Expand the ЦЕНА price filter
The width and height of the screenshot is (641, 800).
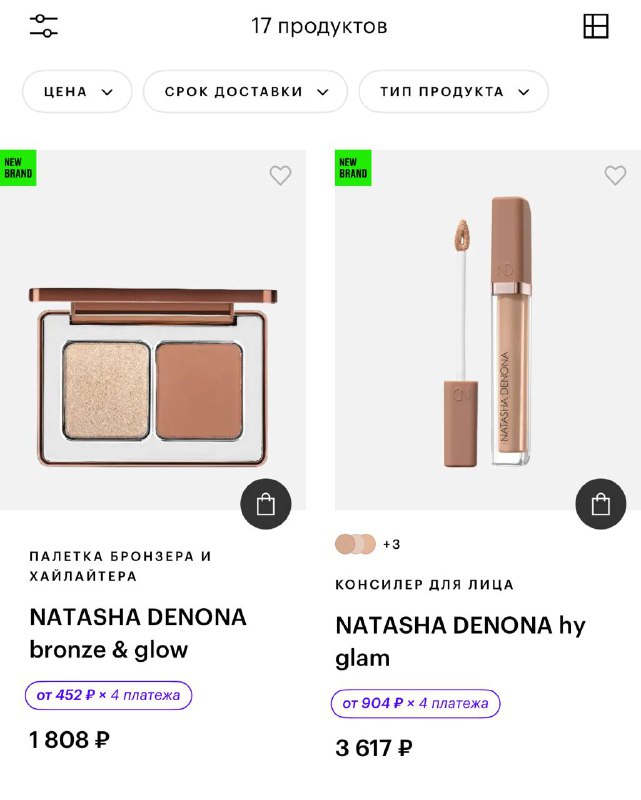(77, 91)
